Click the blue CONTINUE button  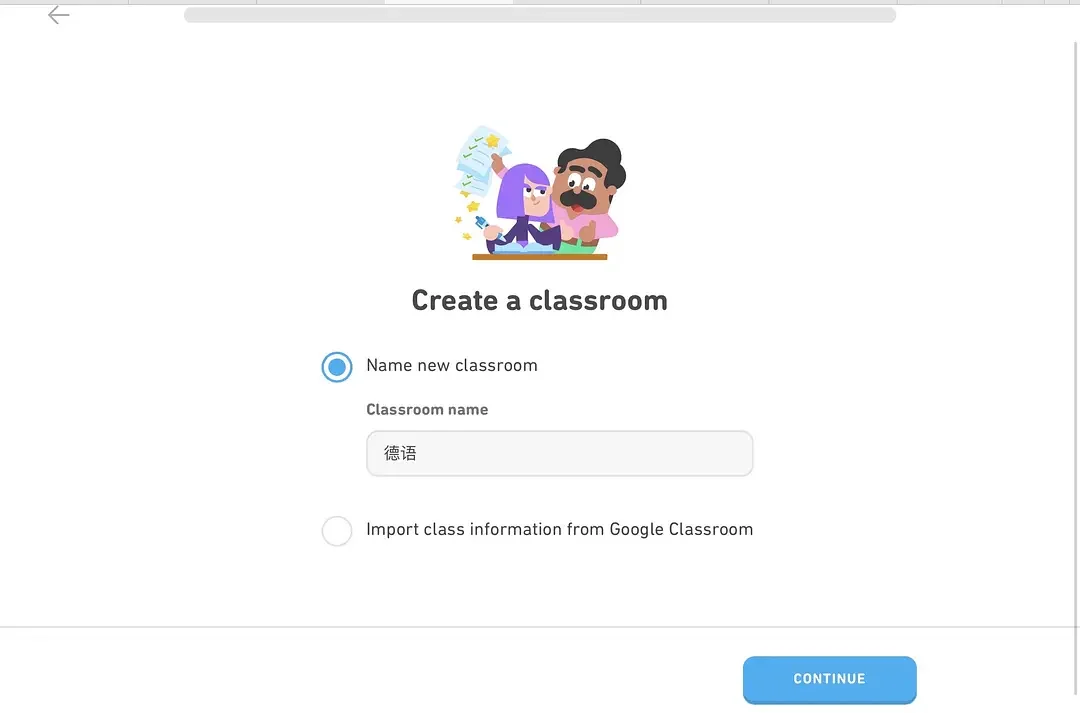coord(829,679)
